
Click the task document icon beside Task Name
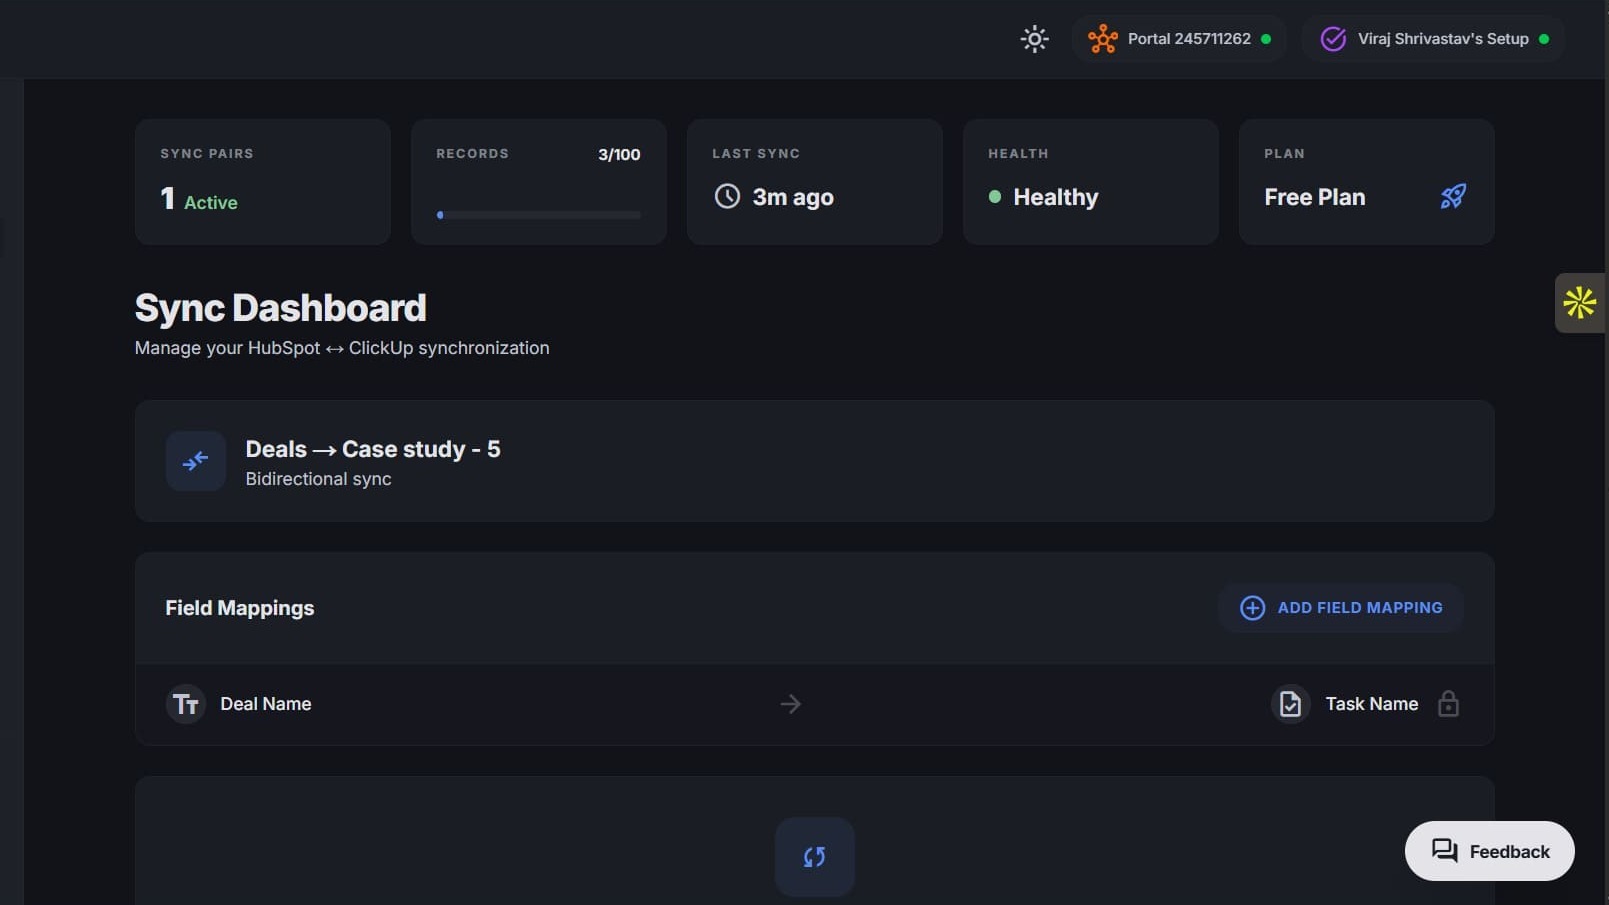point(1290,704)
